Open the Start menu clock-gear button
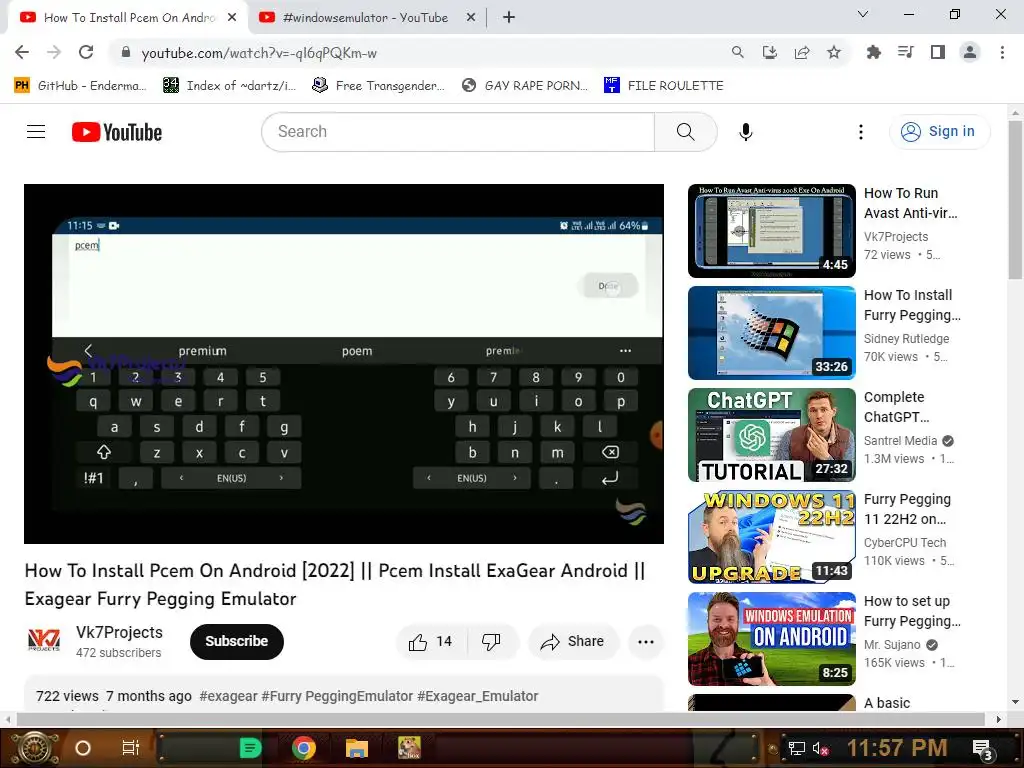The width and height of the screenshot is (1024, 768). click(34, 748)
